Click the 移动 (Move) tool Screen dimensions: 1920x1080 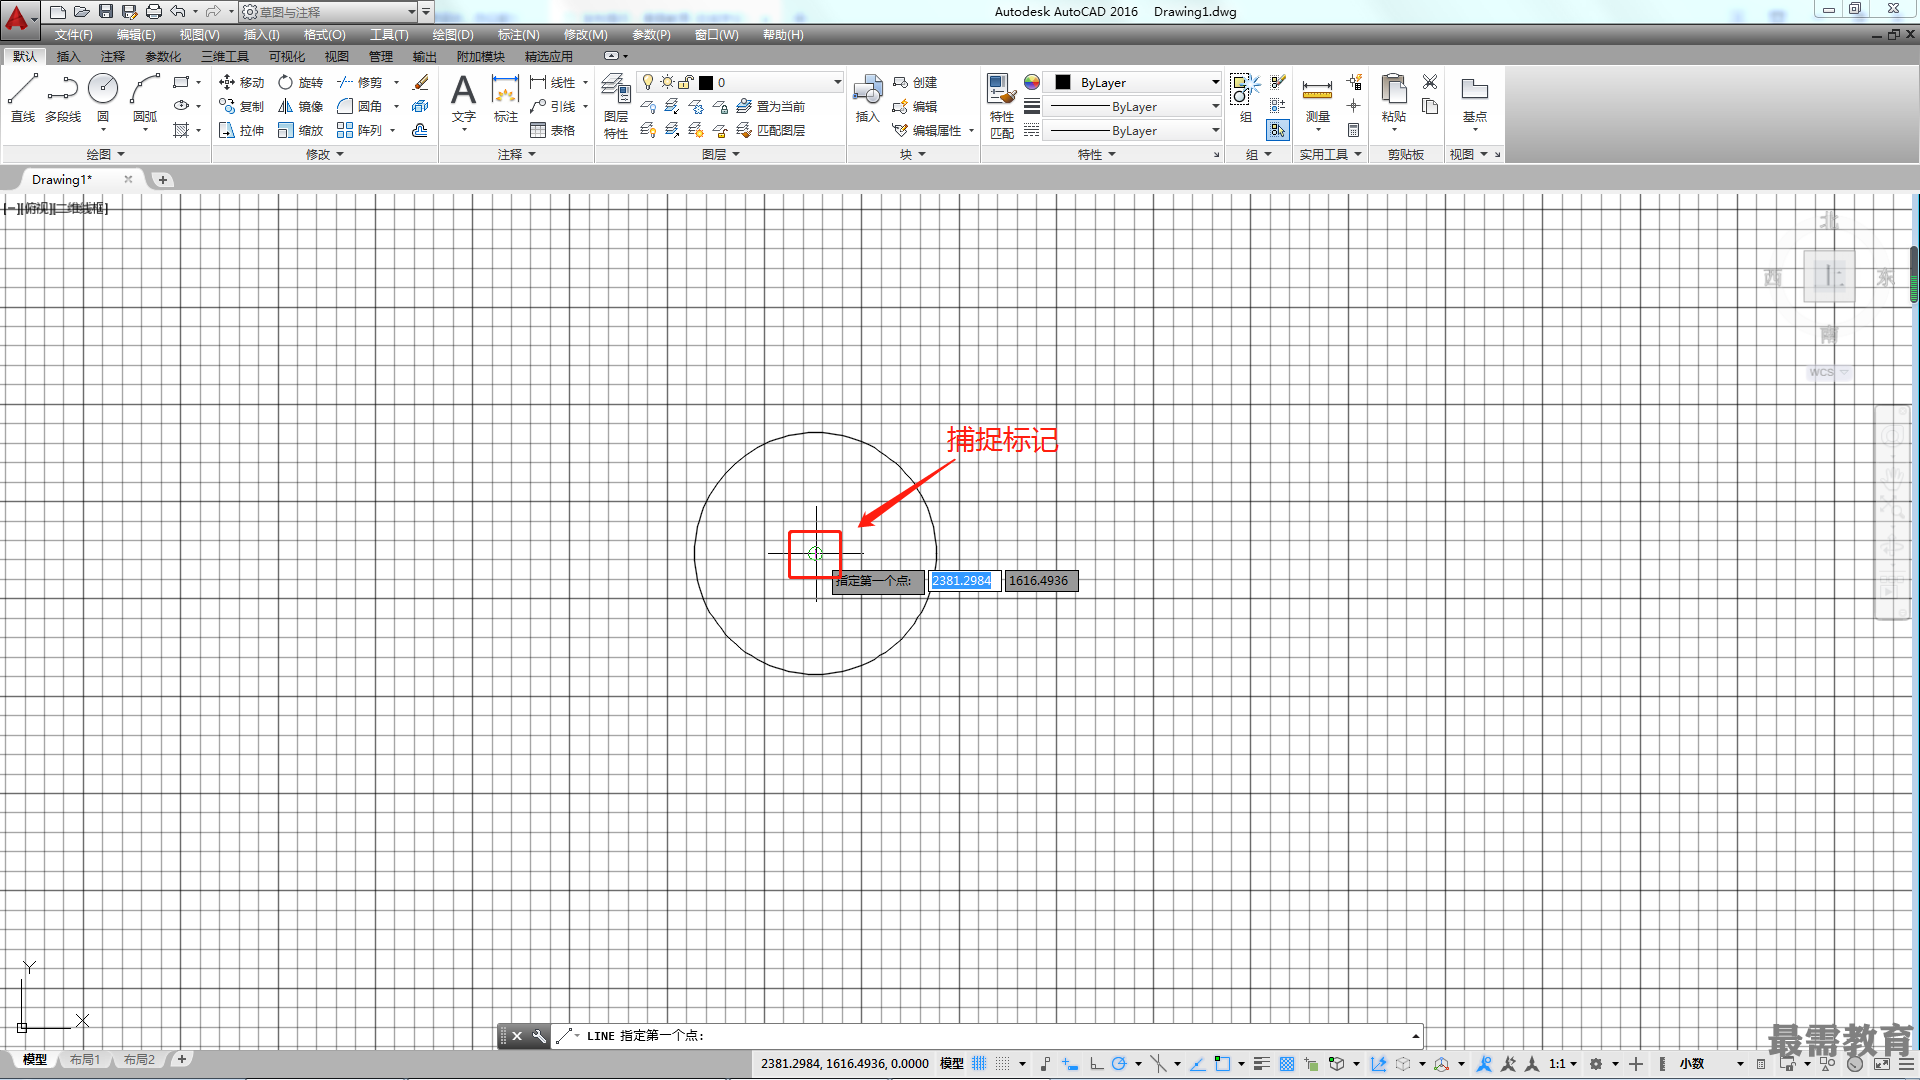point(241,82)
